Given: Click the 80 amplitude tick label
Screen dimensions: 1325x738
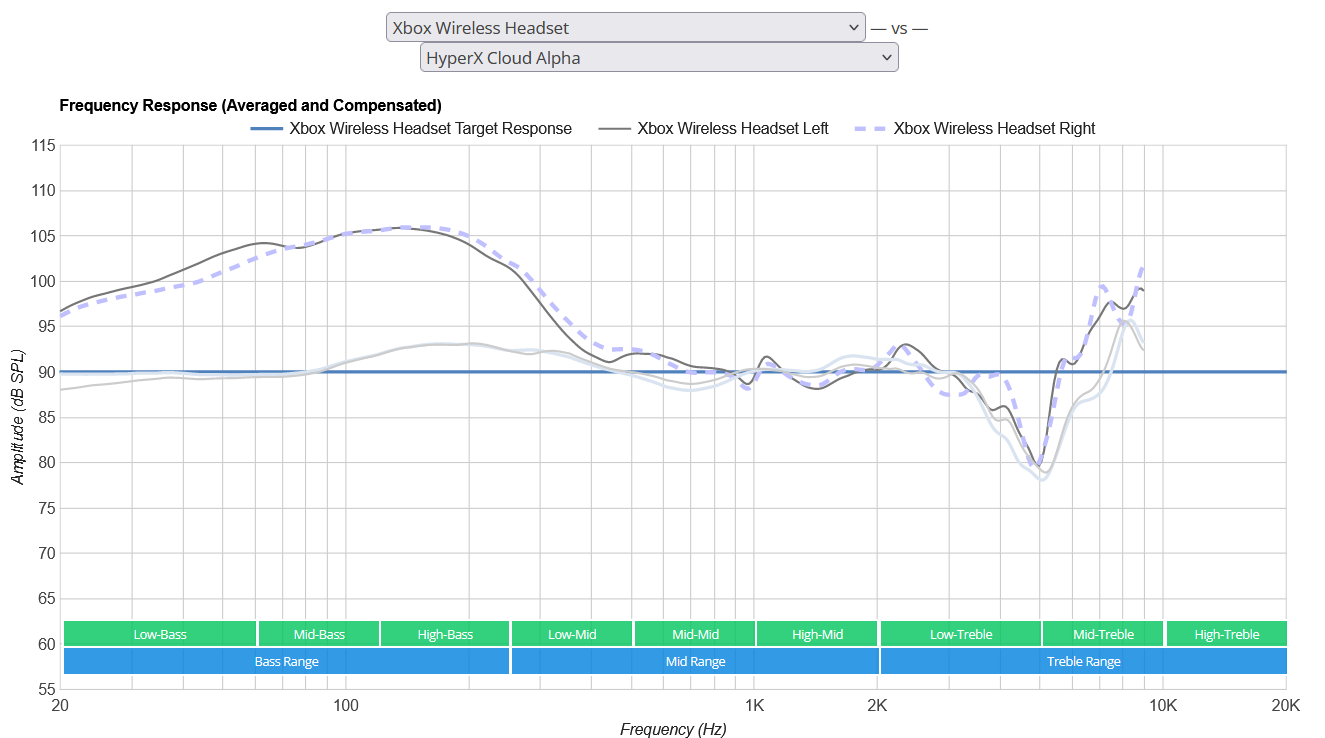Looking at the screenshot, I should tap(47, 463).
